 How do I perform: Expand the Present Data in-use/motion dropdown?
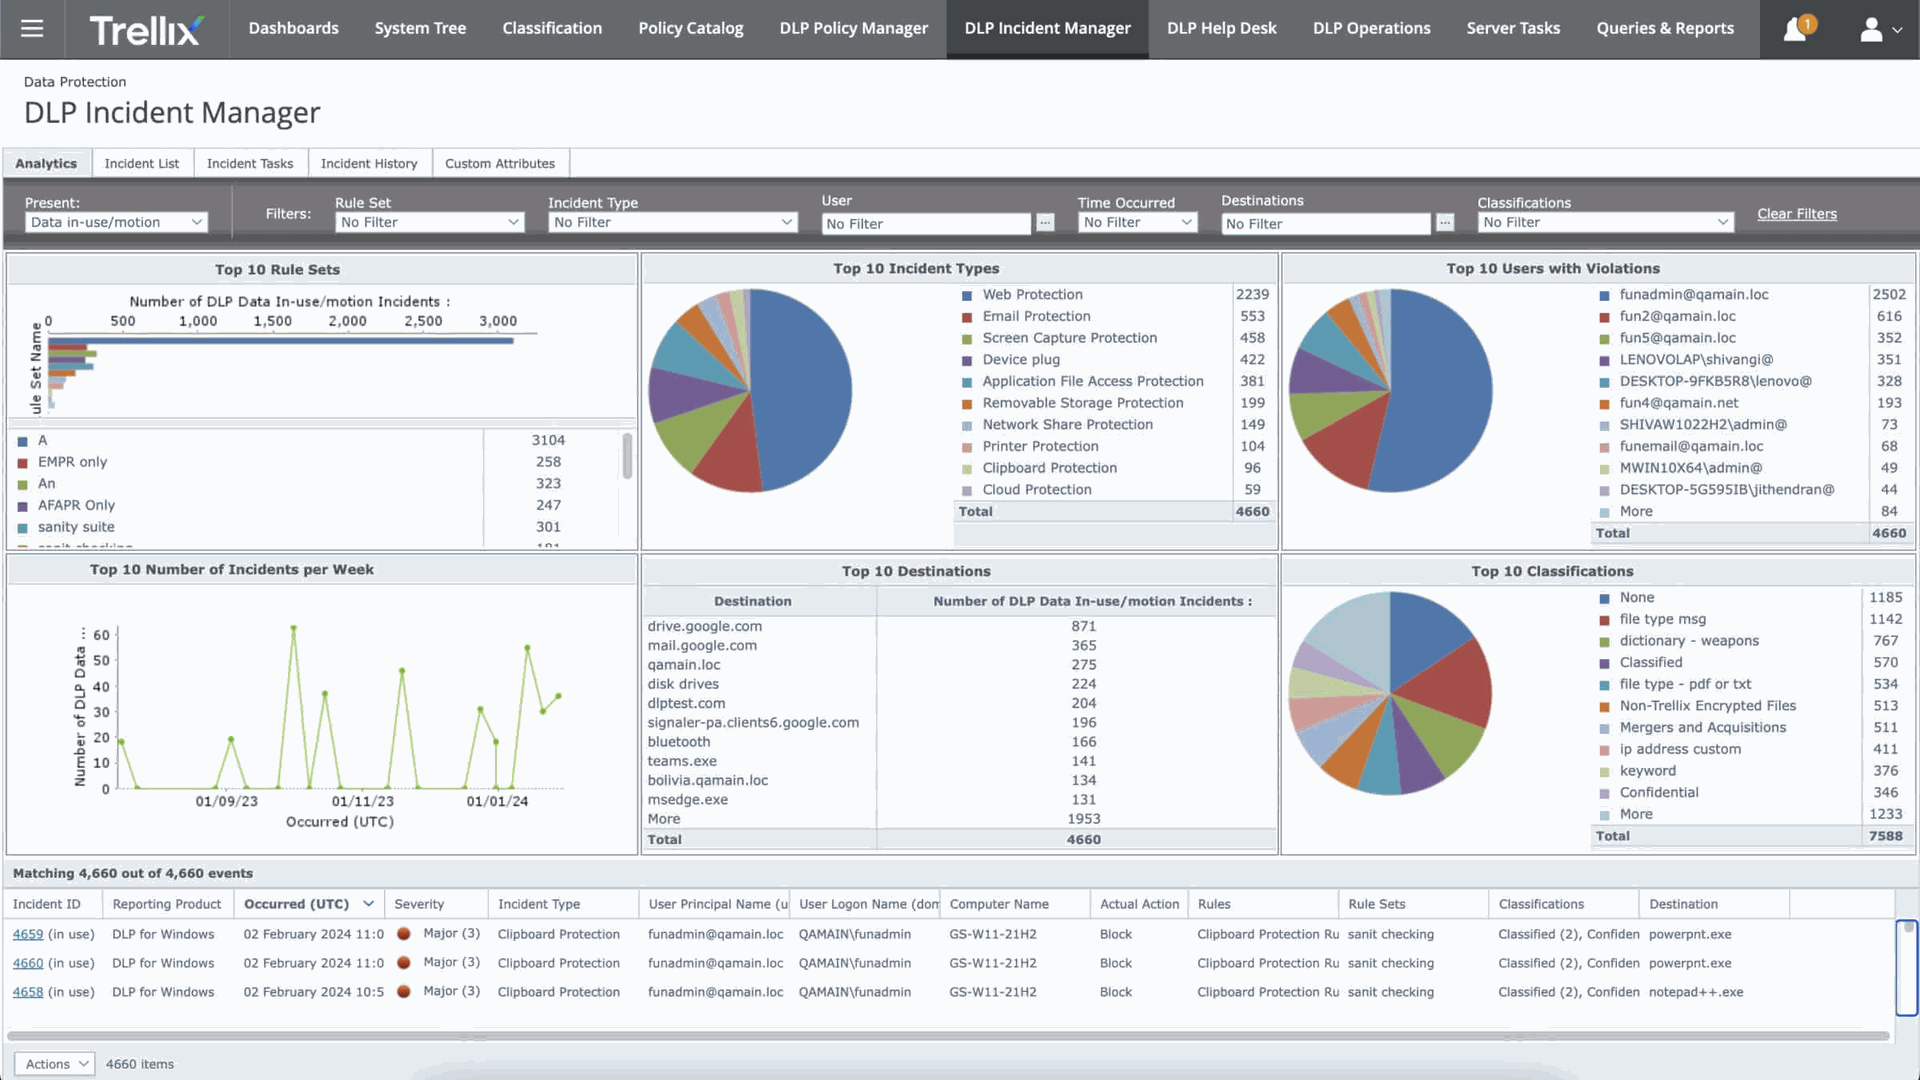[x=116, y=222]
